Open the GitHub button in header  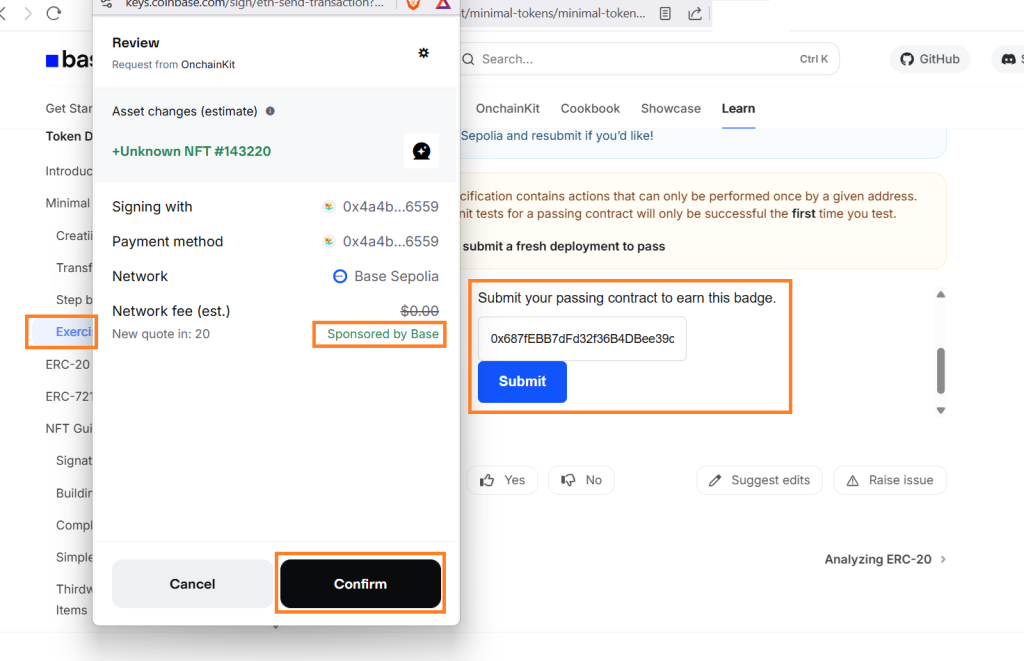pos(929,59)
